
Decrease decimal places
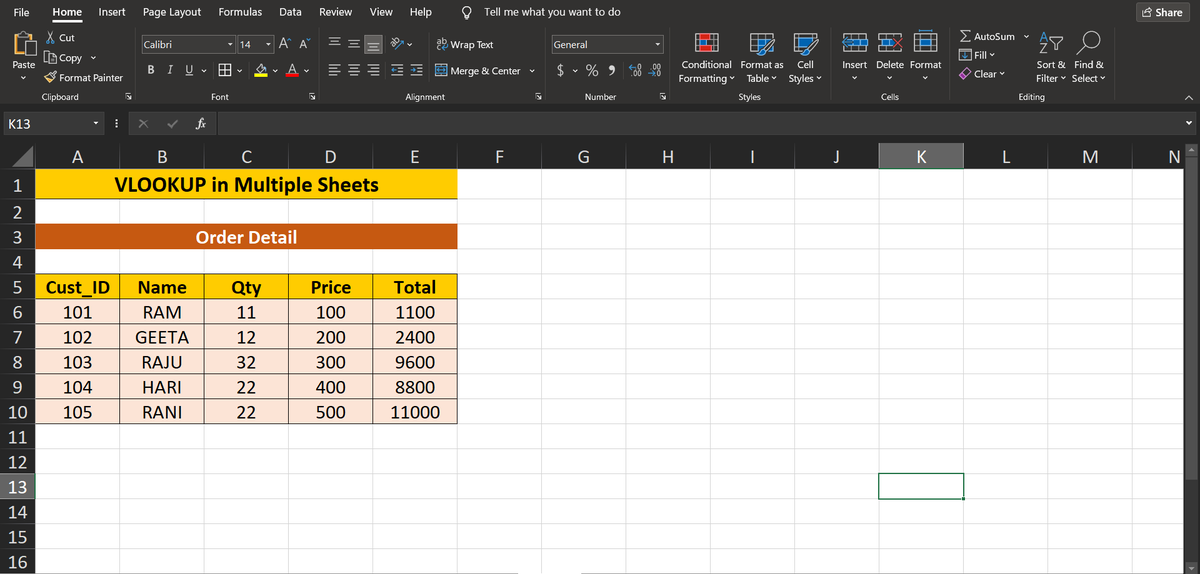656,71
